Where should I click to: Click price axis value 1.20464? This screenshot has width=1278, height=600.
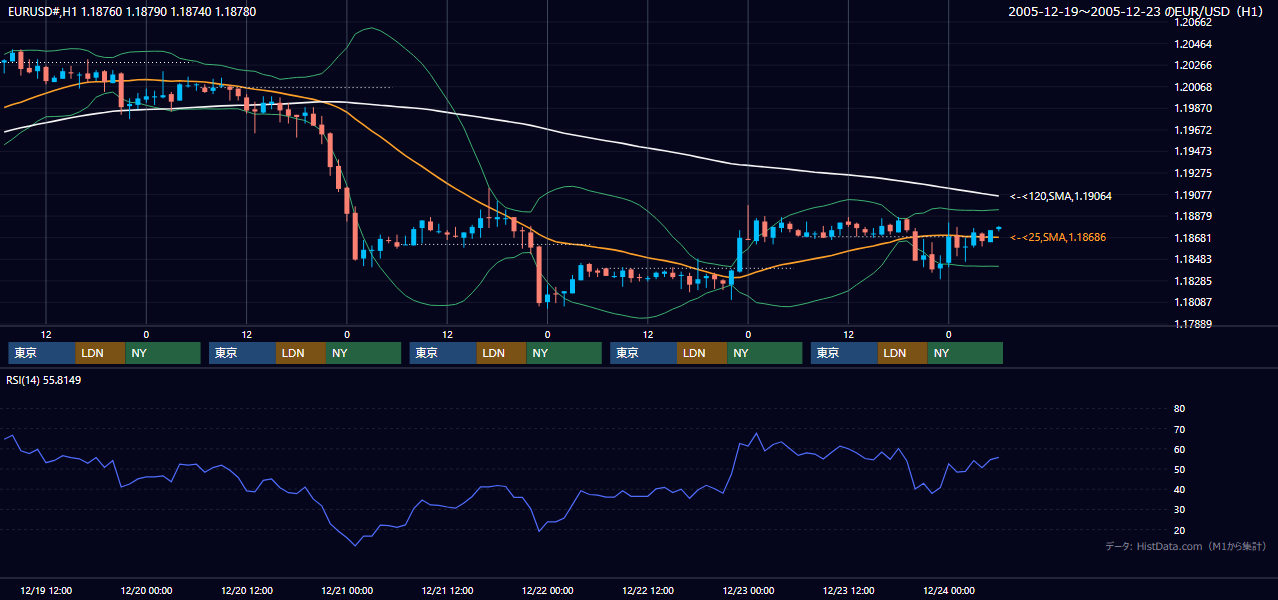pos(1193,44)
